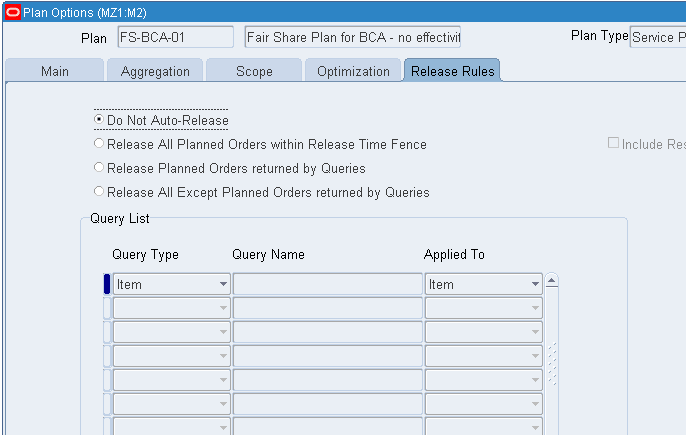The width and height of the screenshot is (686, 435).
Task: Select the Release Rules tab
Action: point(452,70)
